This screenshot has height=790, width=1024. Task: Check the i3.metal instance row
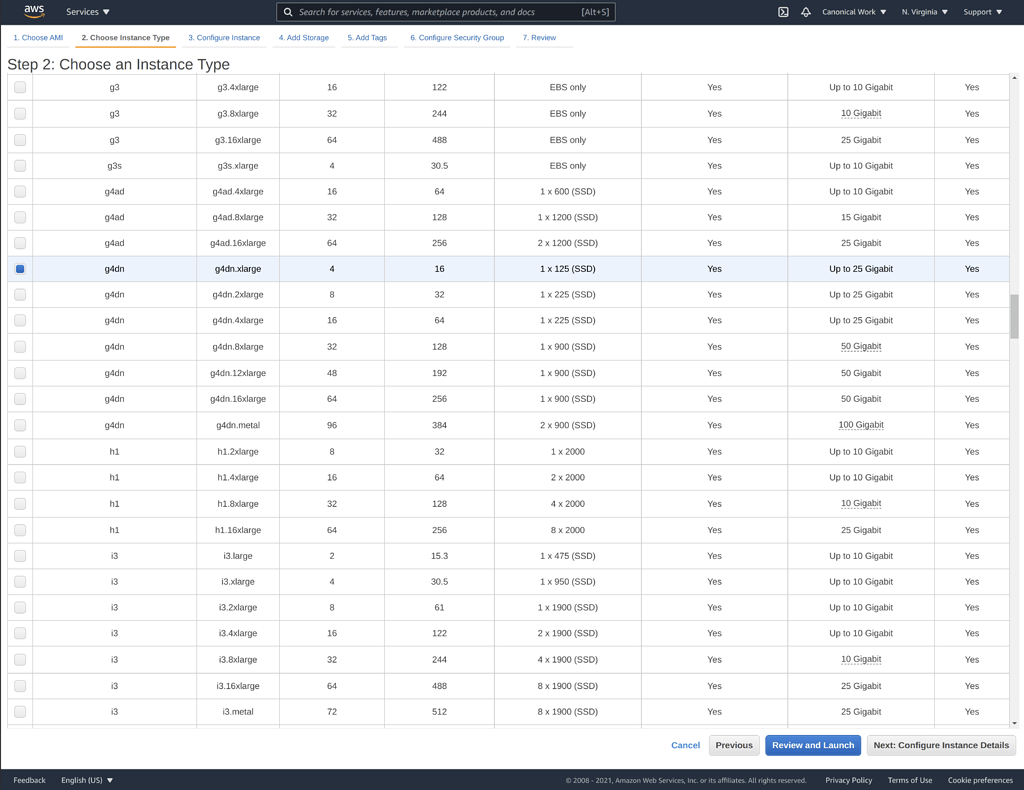19,711
